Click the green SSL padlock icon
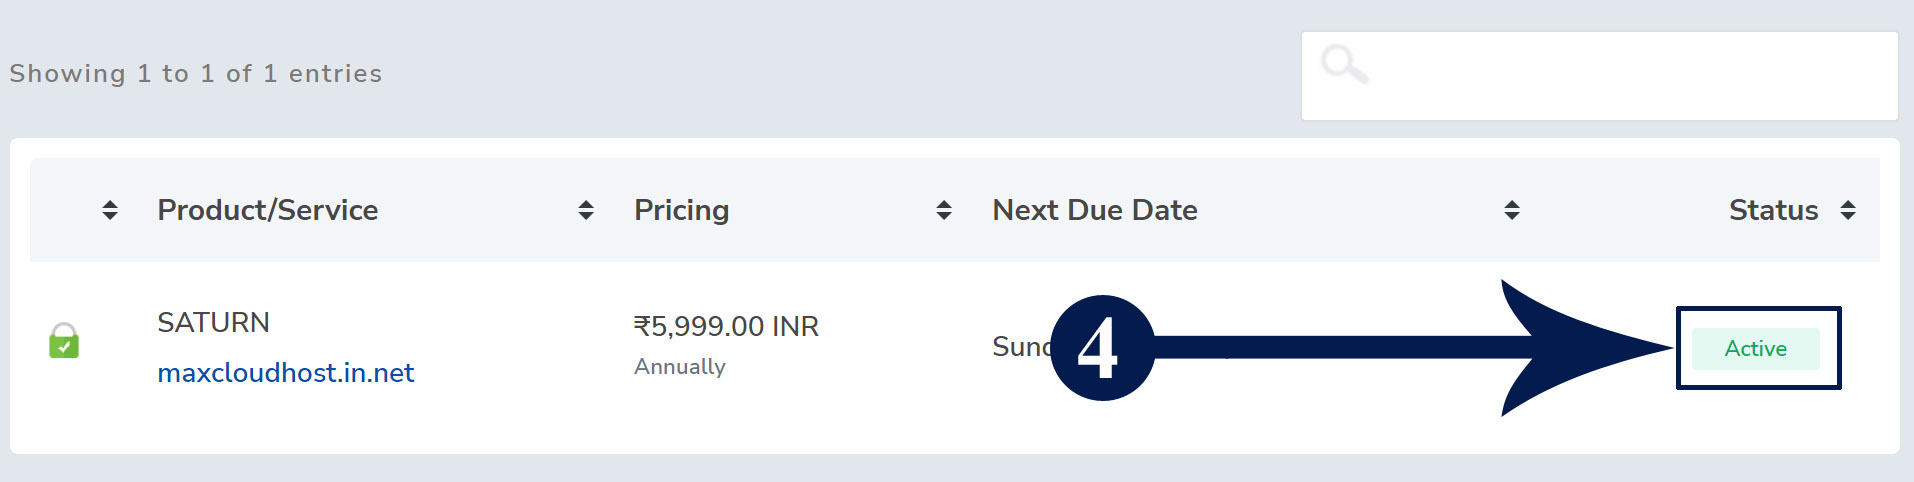The image size is (1914, 482). 64,340
